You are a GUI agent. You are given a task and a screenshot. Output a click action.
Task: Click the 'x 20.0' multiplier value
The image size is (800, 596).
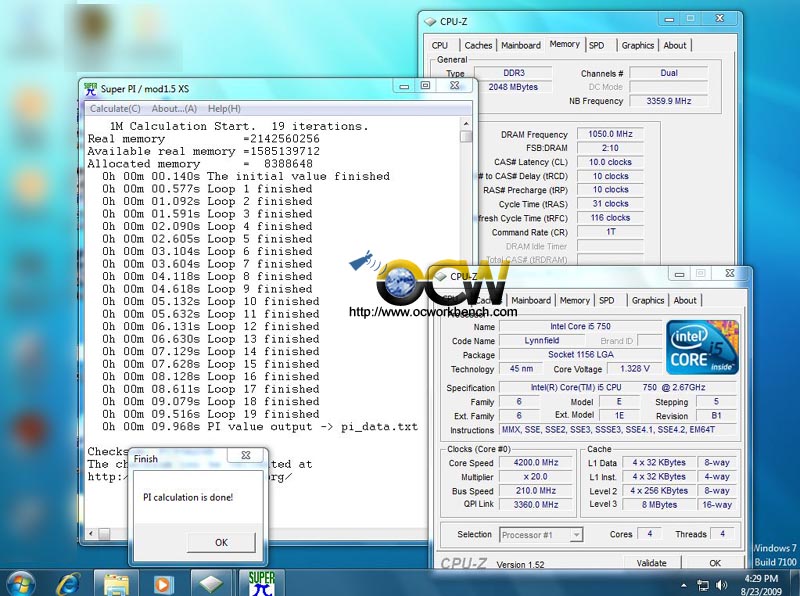point(536,477)
